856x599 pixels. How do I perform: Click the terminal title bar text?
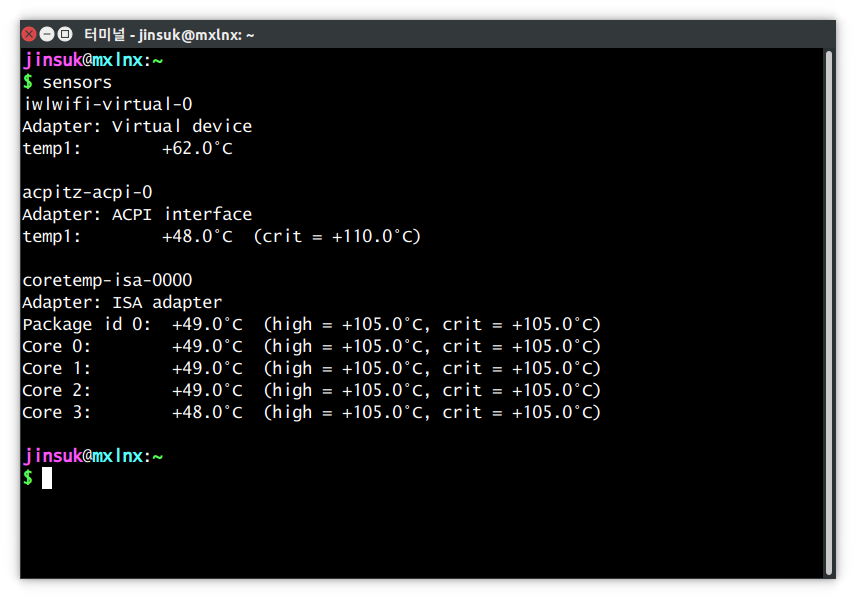point(169,35)
